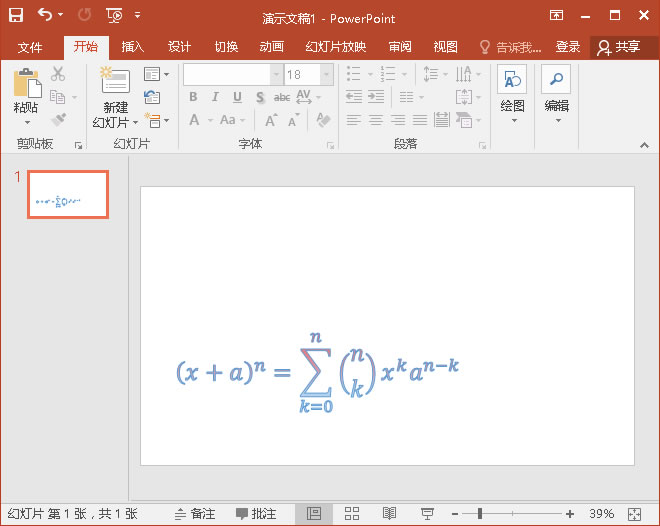Click the 共享 (Share) button
This screenshot has height=526, width=660.
(618, 47)
